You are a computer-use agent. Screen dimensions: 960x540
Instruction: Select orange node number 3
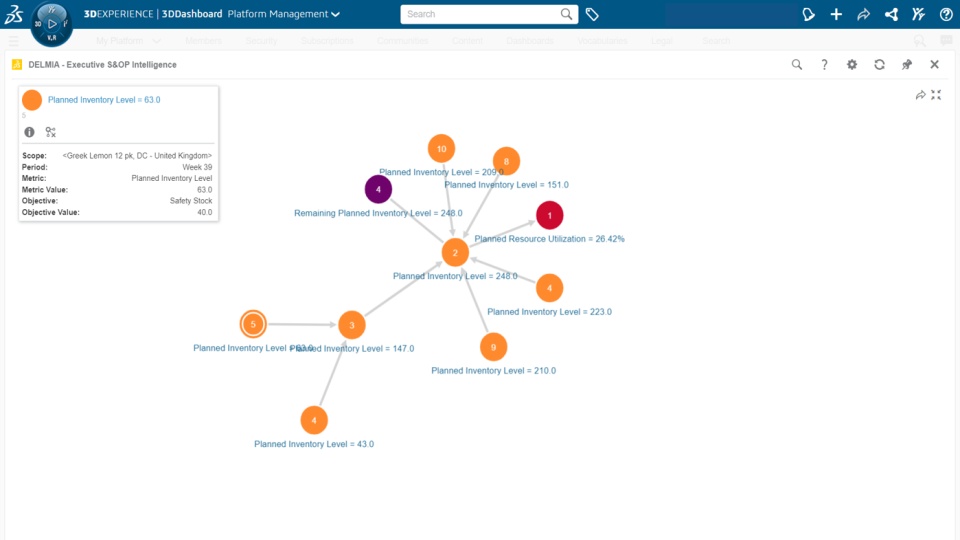pyautogui.click(x=351, y=324)
